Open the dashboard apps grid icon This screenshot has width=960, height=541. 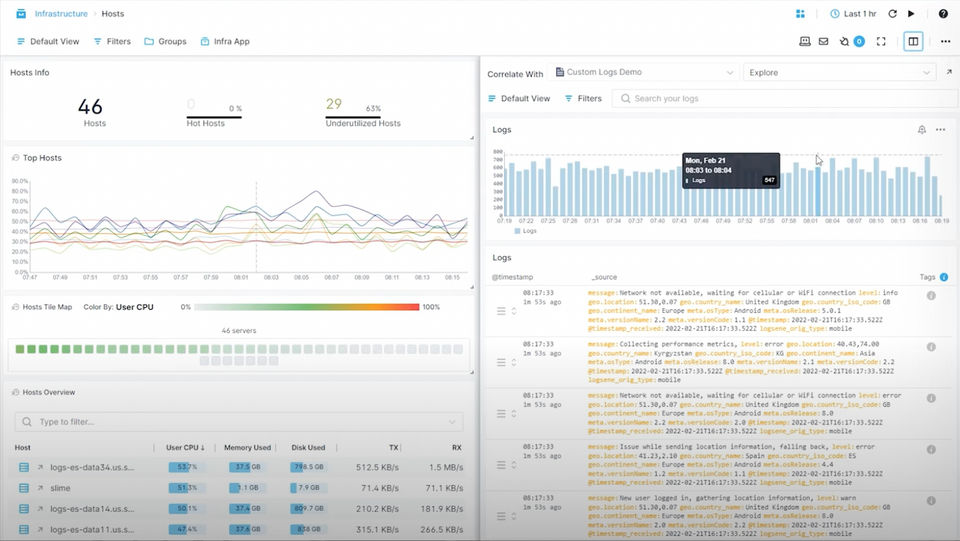click(800, 13)
